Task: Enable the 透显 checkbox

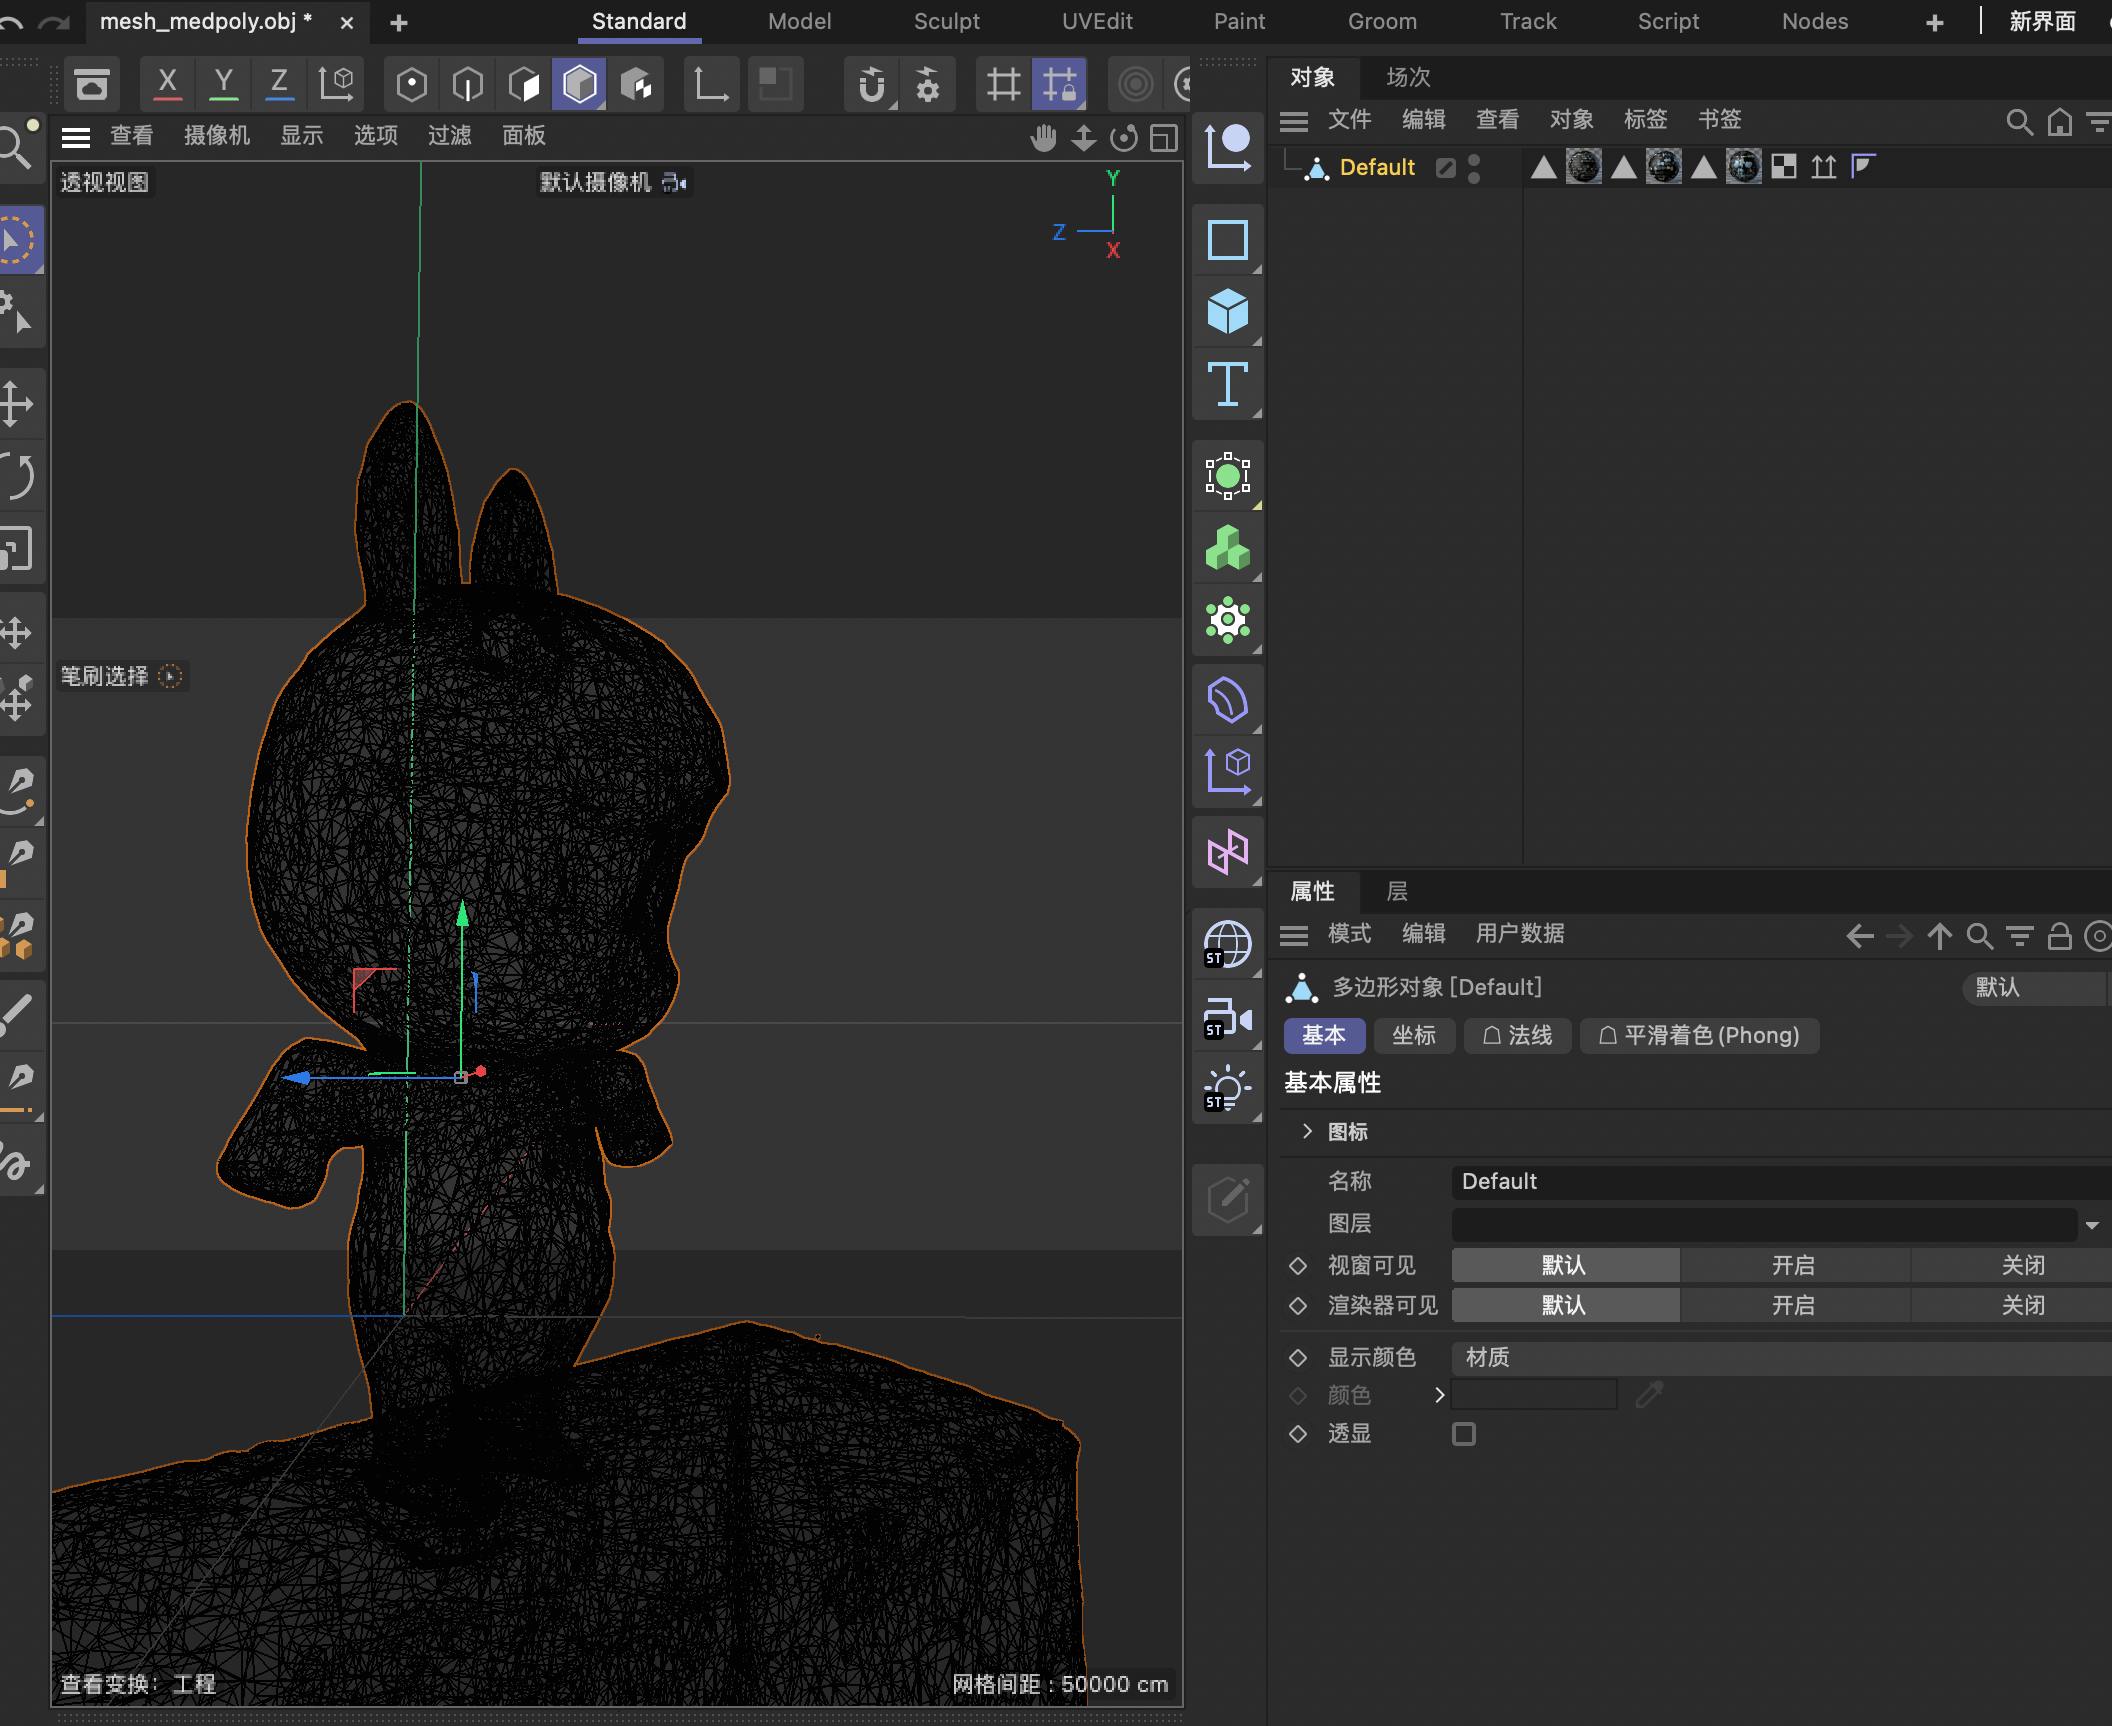Action: click(x=1464, y=1434)
